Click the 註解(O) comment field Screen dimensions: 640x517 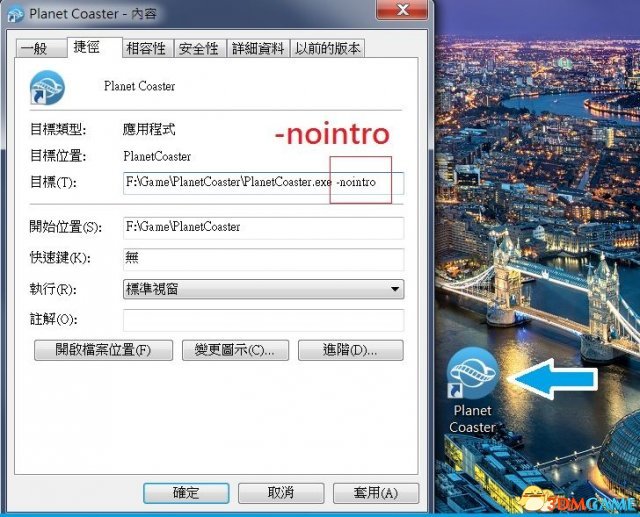click(x=263, y=320)
